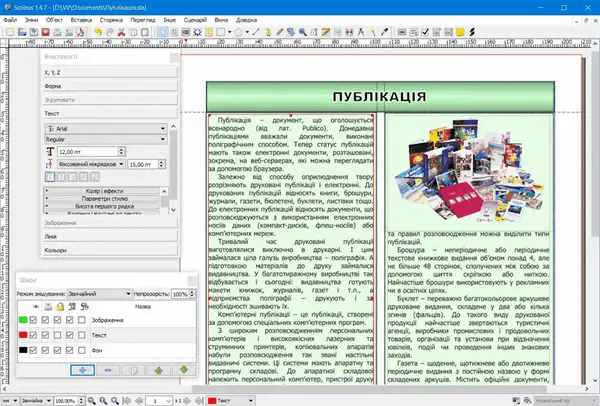600x406 pixels.
Task: Uncheck the lock checkbox of the Зображення layer
Action: coord(57,320)
